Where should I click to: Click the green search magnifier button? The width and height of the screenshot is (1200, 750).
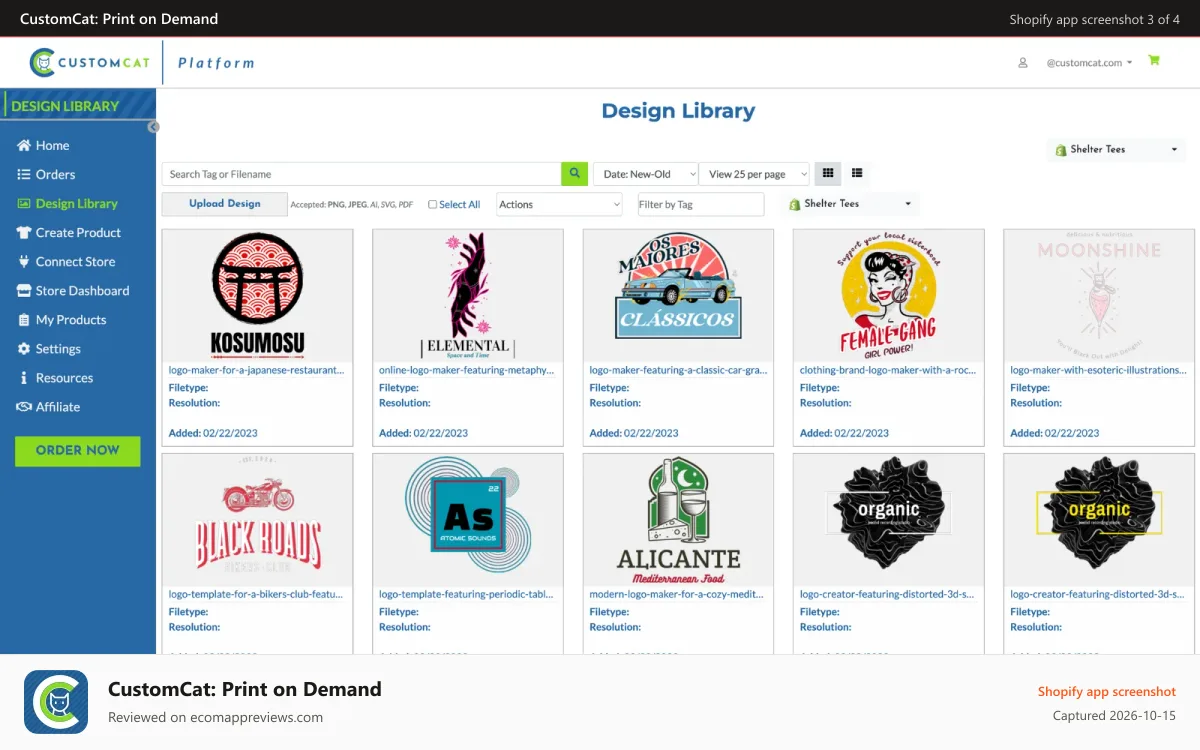pyautogui.click(x=575, y=174)
